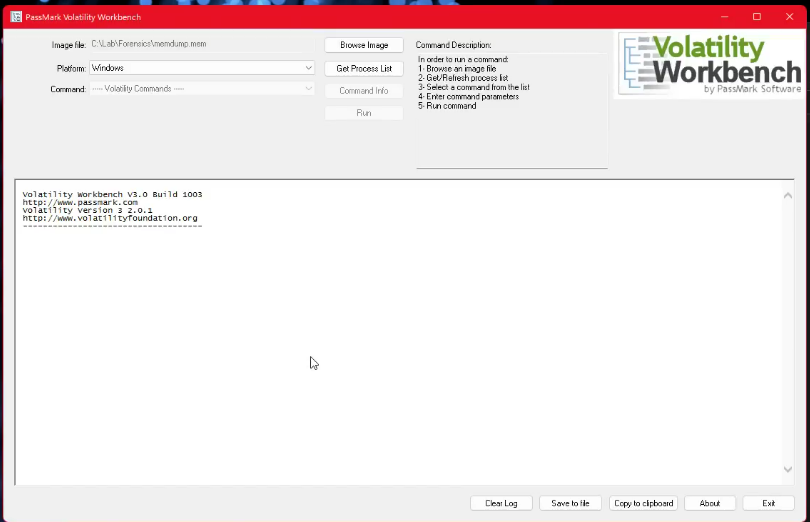Image resolution: width=810 pixels, height=522 pixels.
Task: Click '1- Browse an image file' description line
Action: click(x=457, y=69)
